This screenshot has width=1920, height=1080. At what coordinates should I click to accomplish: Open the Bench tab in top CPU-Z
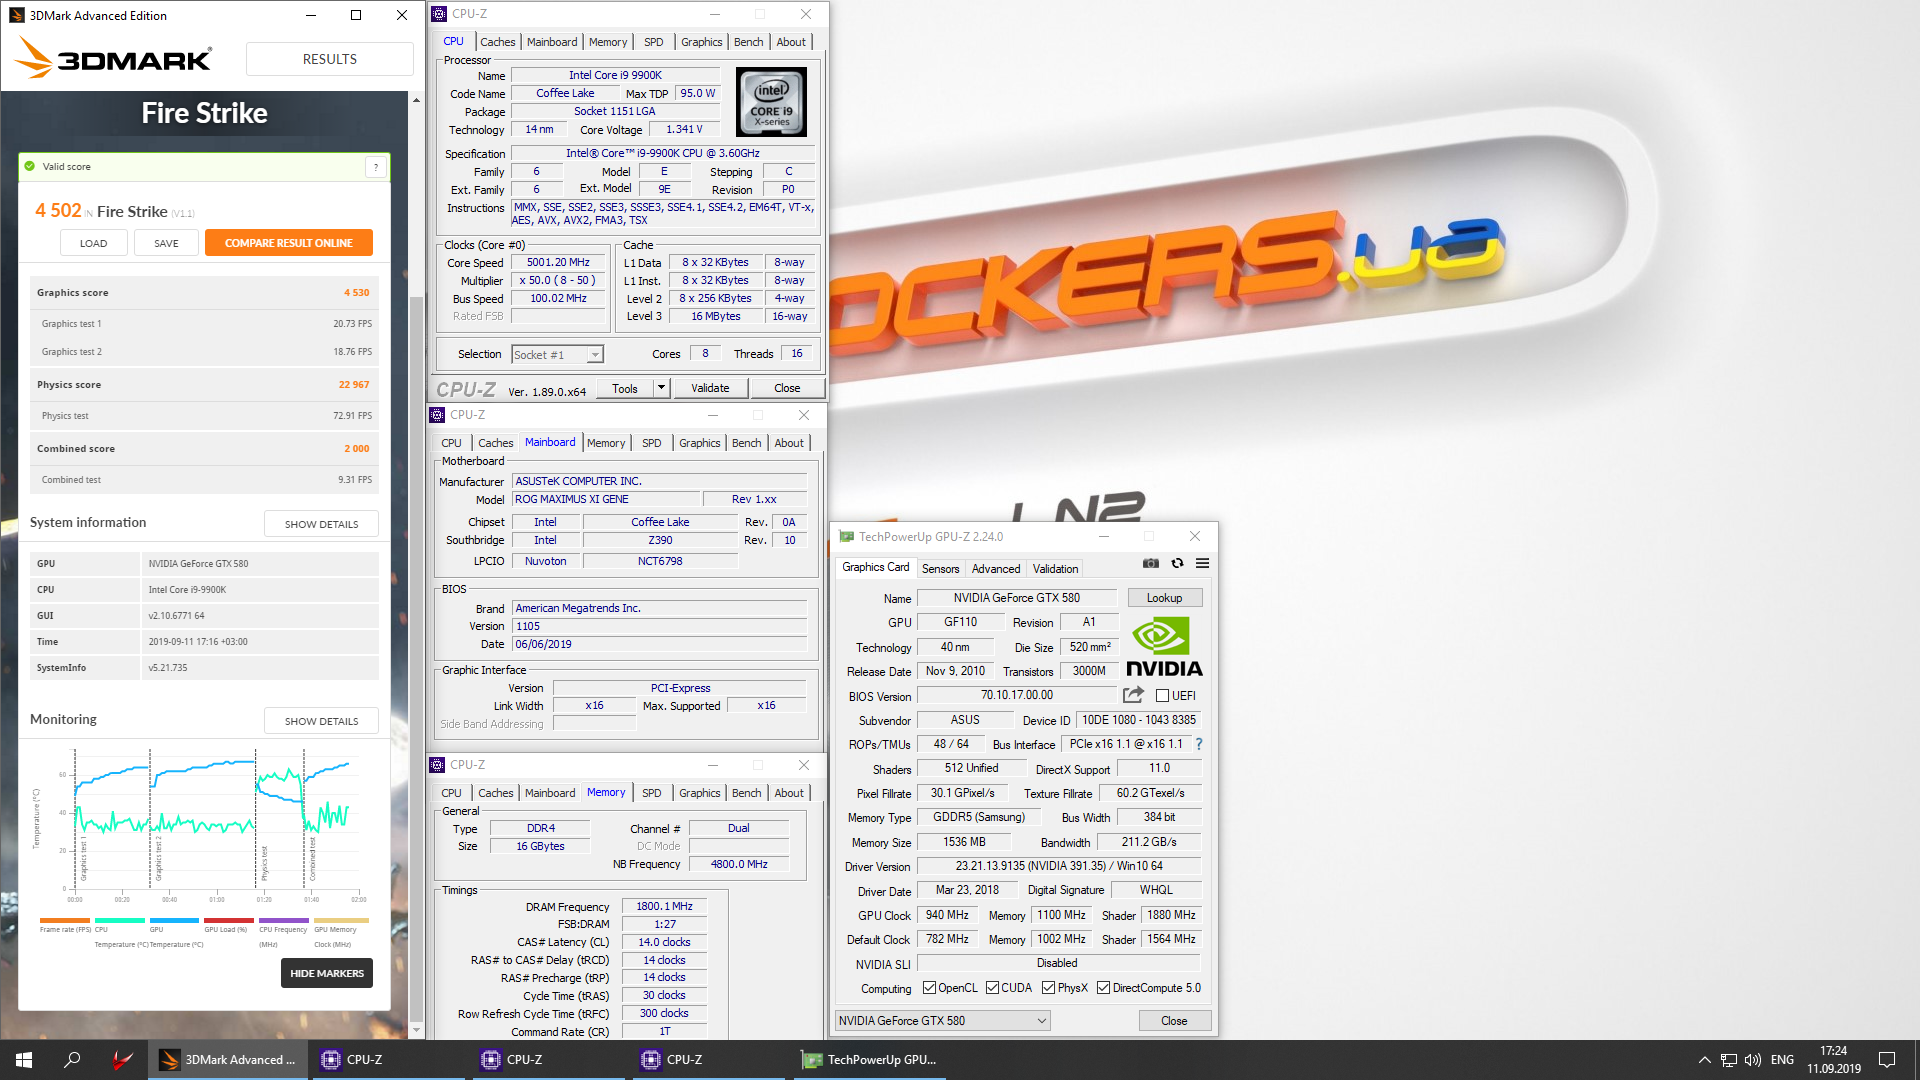[x=748, y=42]
